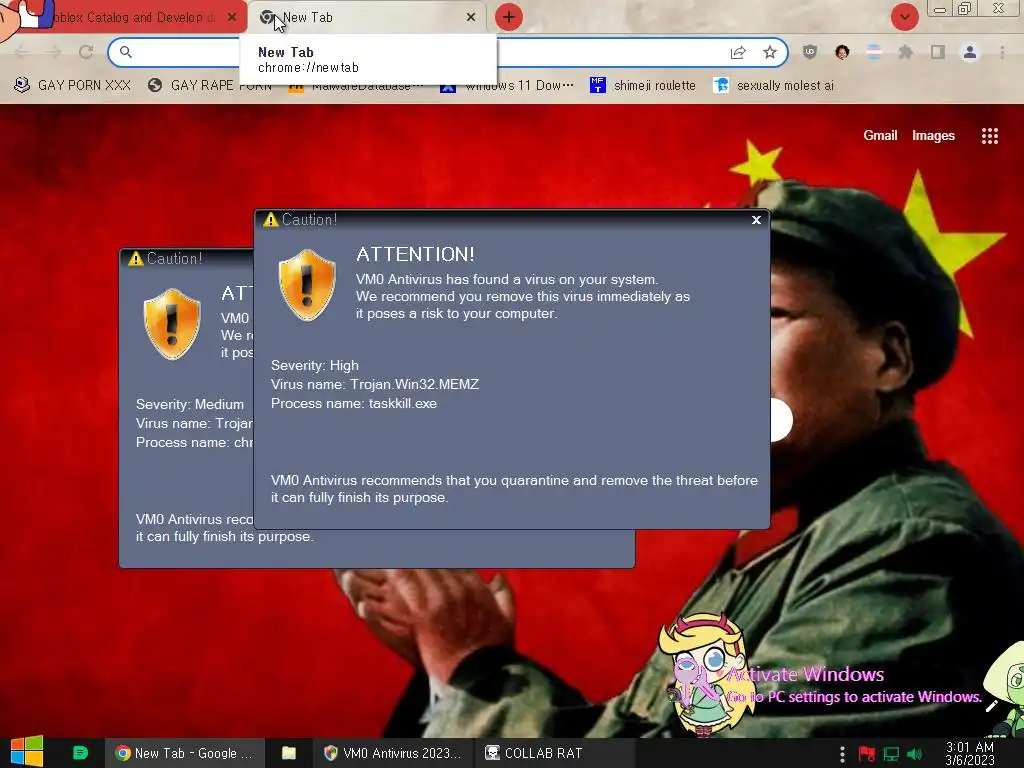
Task: Click the ATTENTION! heading in the front dialog
Action: pos(415,254)
